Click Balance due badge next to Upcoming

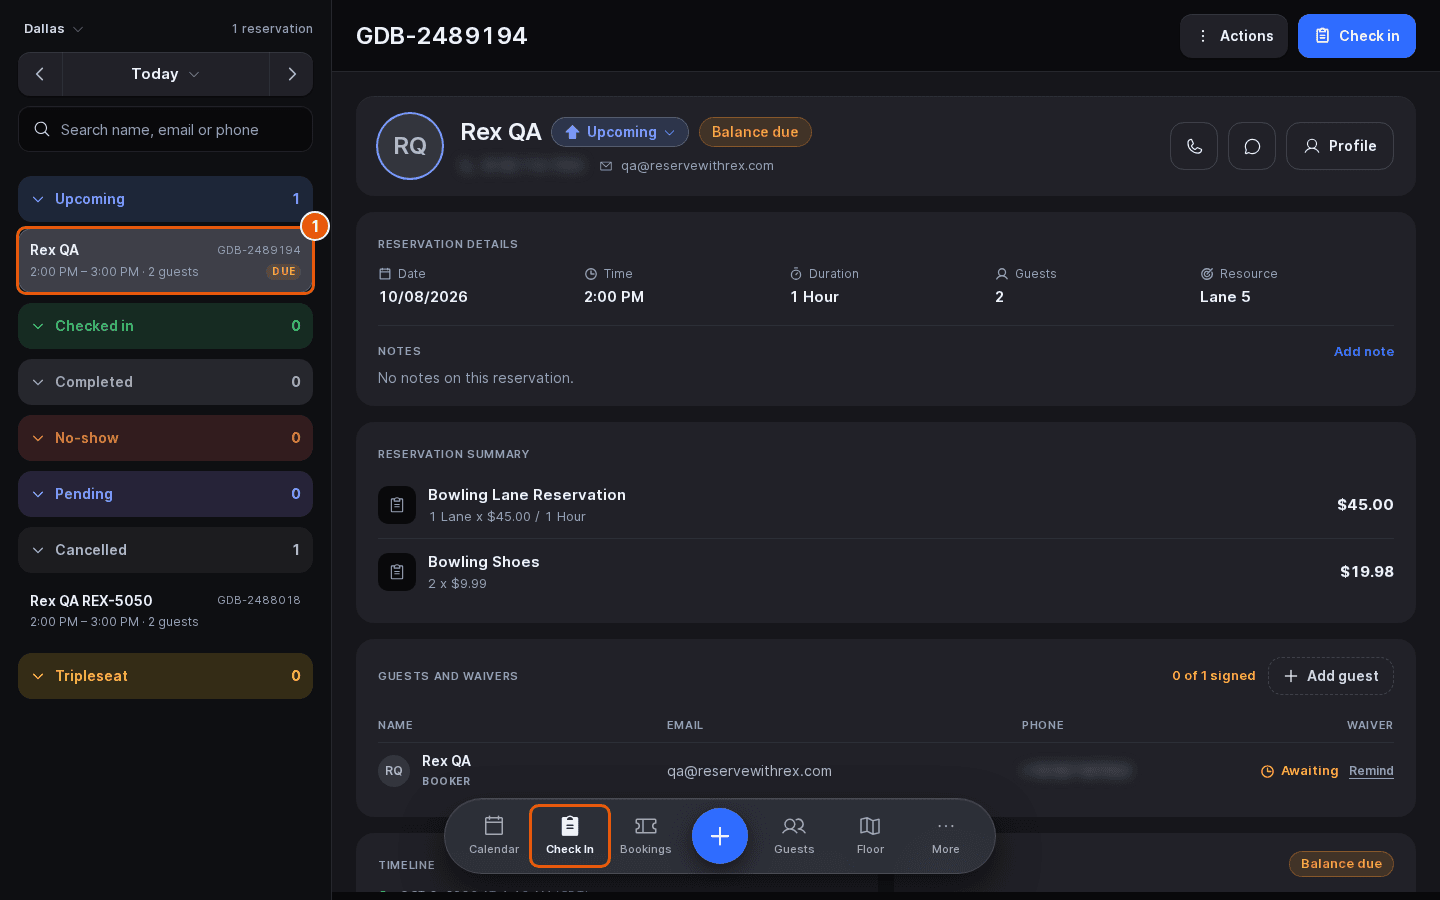pyautogui.click(x=755, y=132)
